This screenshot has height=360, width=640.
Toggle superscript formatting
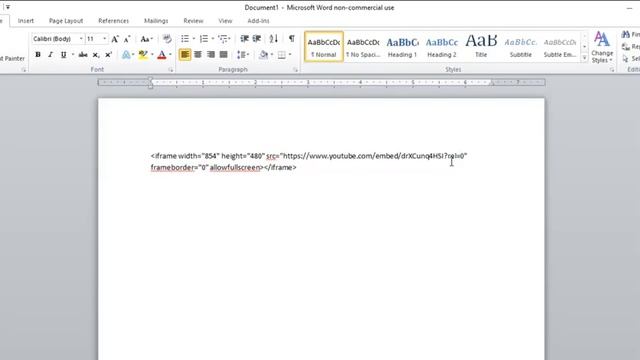click(108, 55)
